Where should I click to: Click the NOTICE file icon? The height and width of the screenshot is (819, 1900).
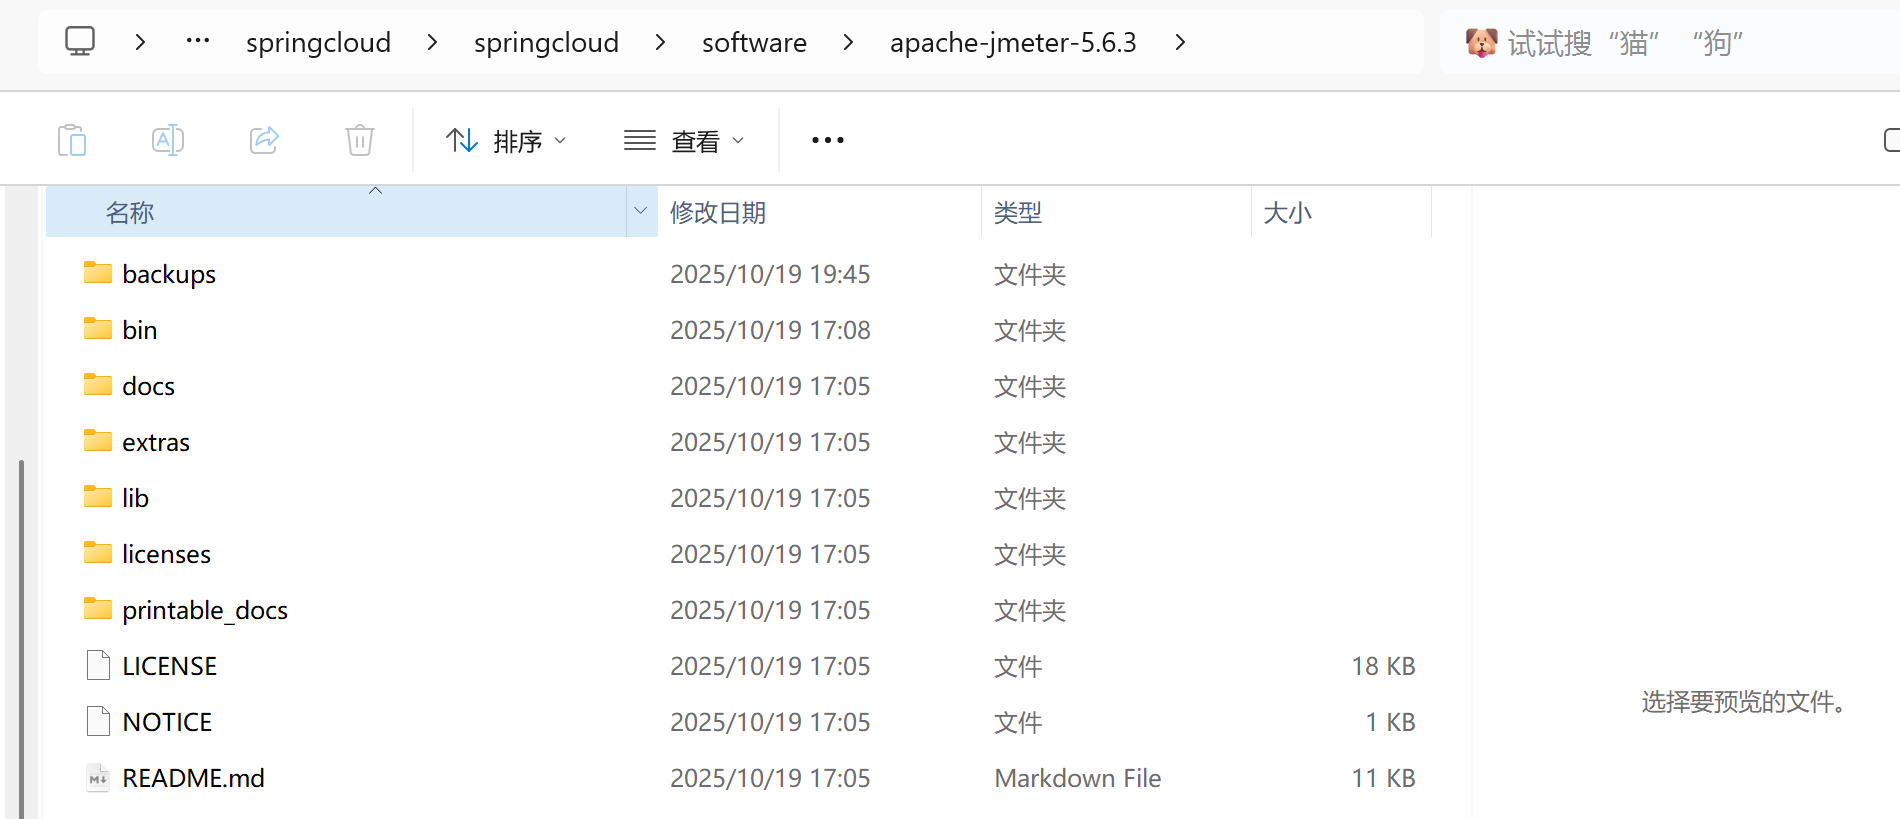click(98, 721)
